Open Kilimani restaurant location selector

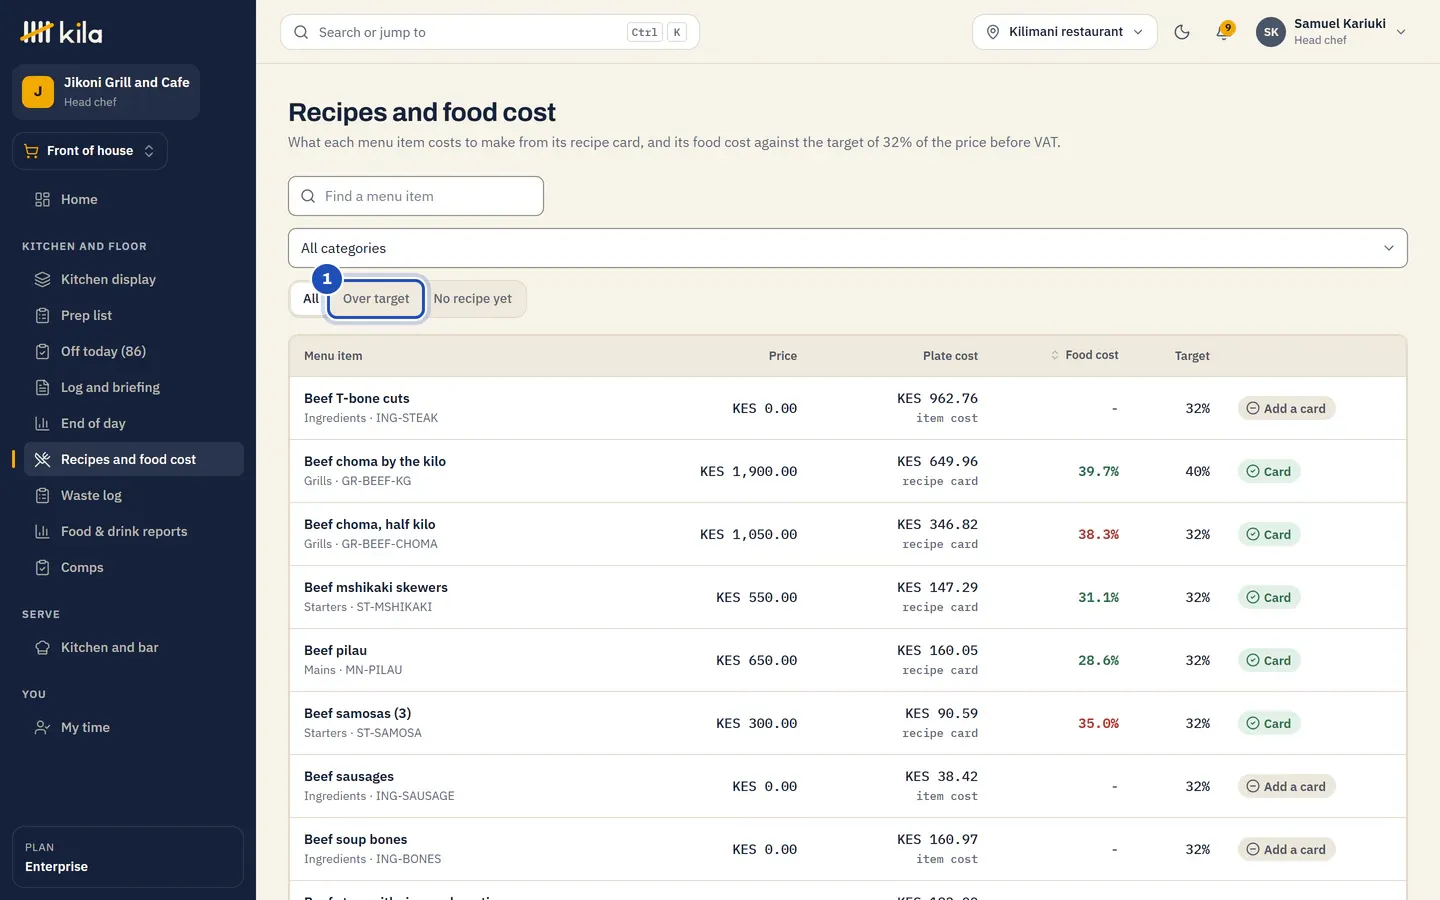pos(1065,32)
